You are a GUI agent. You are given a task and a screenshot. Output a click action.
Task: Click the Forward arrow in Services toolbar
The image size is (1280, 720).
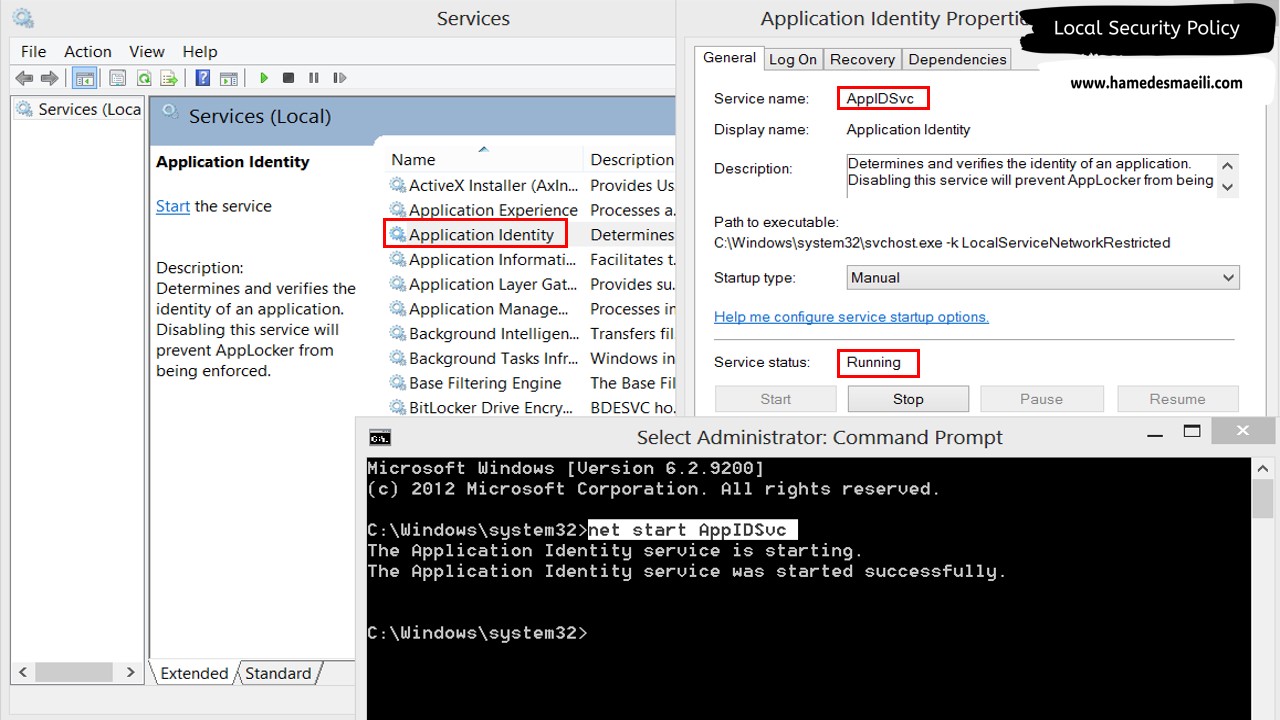coord(50,78)
